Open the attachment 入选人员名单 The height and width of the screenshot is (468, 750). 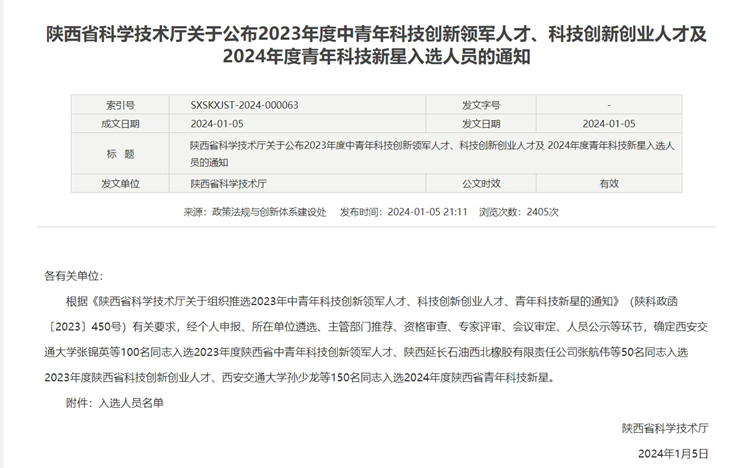[130, 402]
